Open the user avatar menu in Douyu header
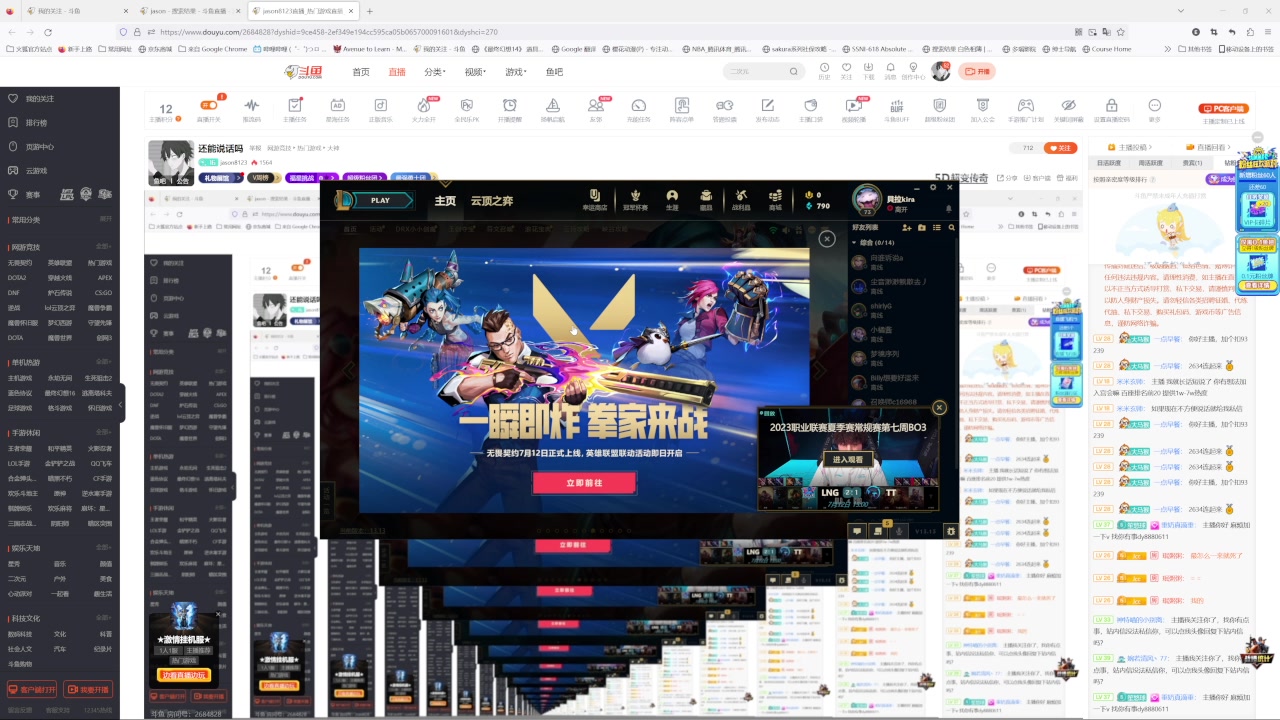1280x720 pixels. 940,71
